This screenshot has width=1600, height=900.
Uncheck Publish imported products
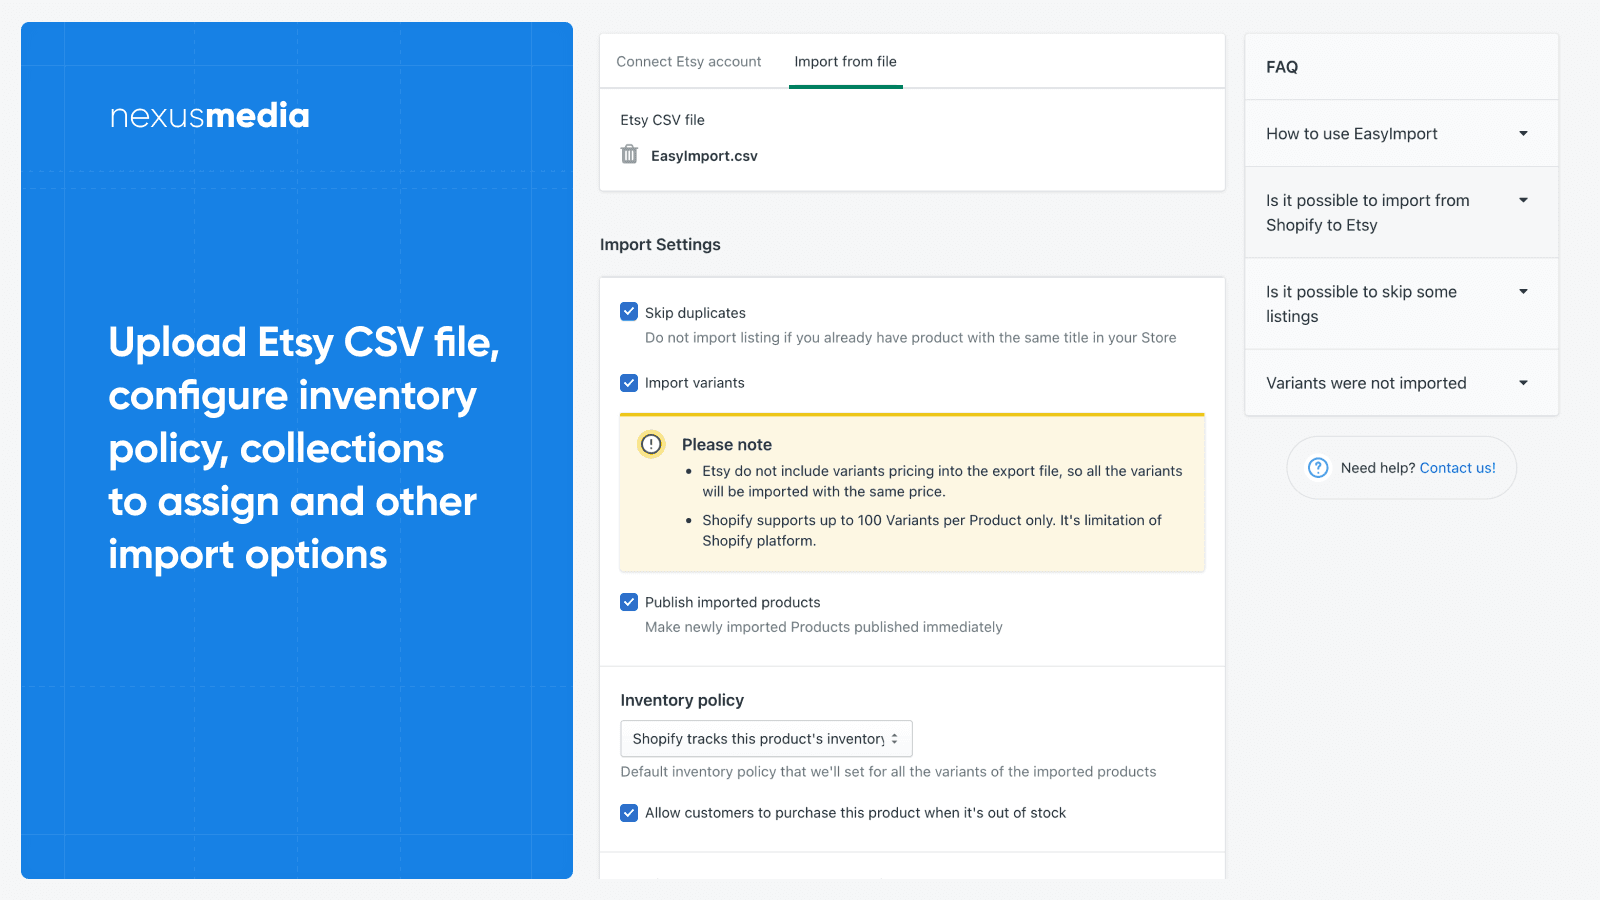coord(629,601)
